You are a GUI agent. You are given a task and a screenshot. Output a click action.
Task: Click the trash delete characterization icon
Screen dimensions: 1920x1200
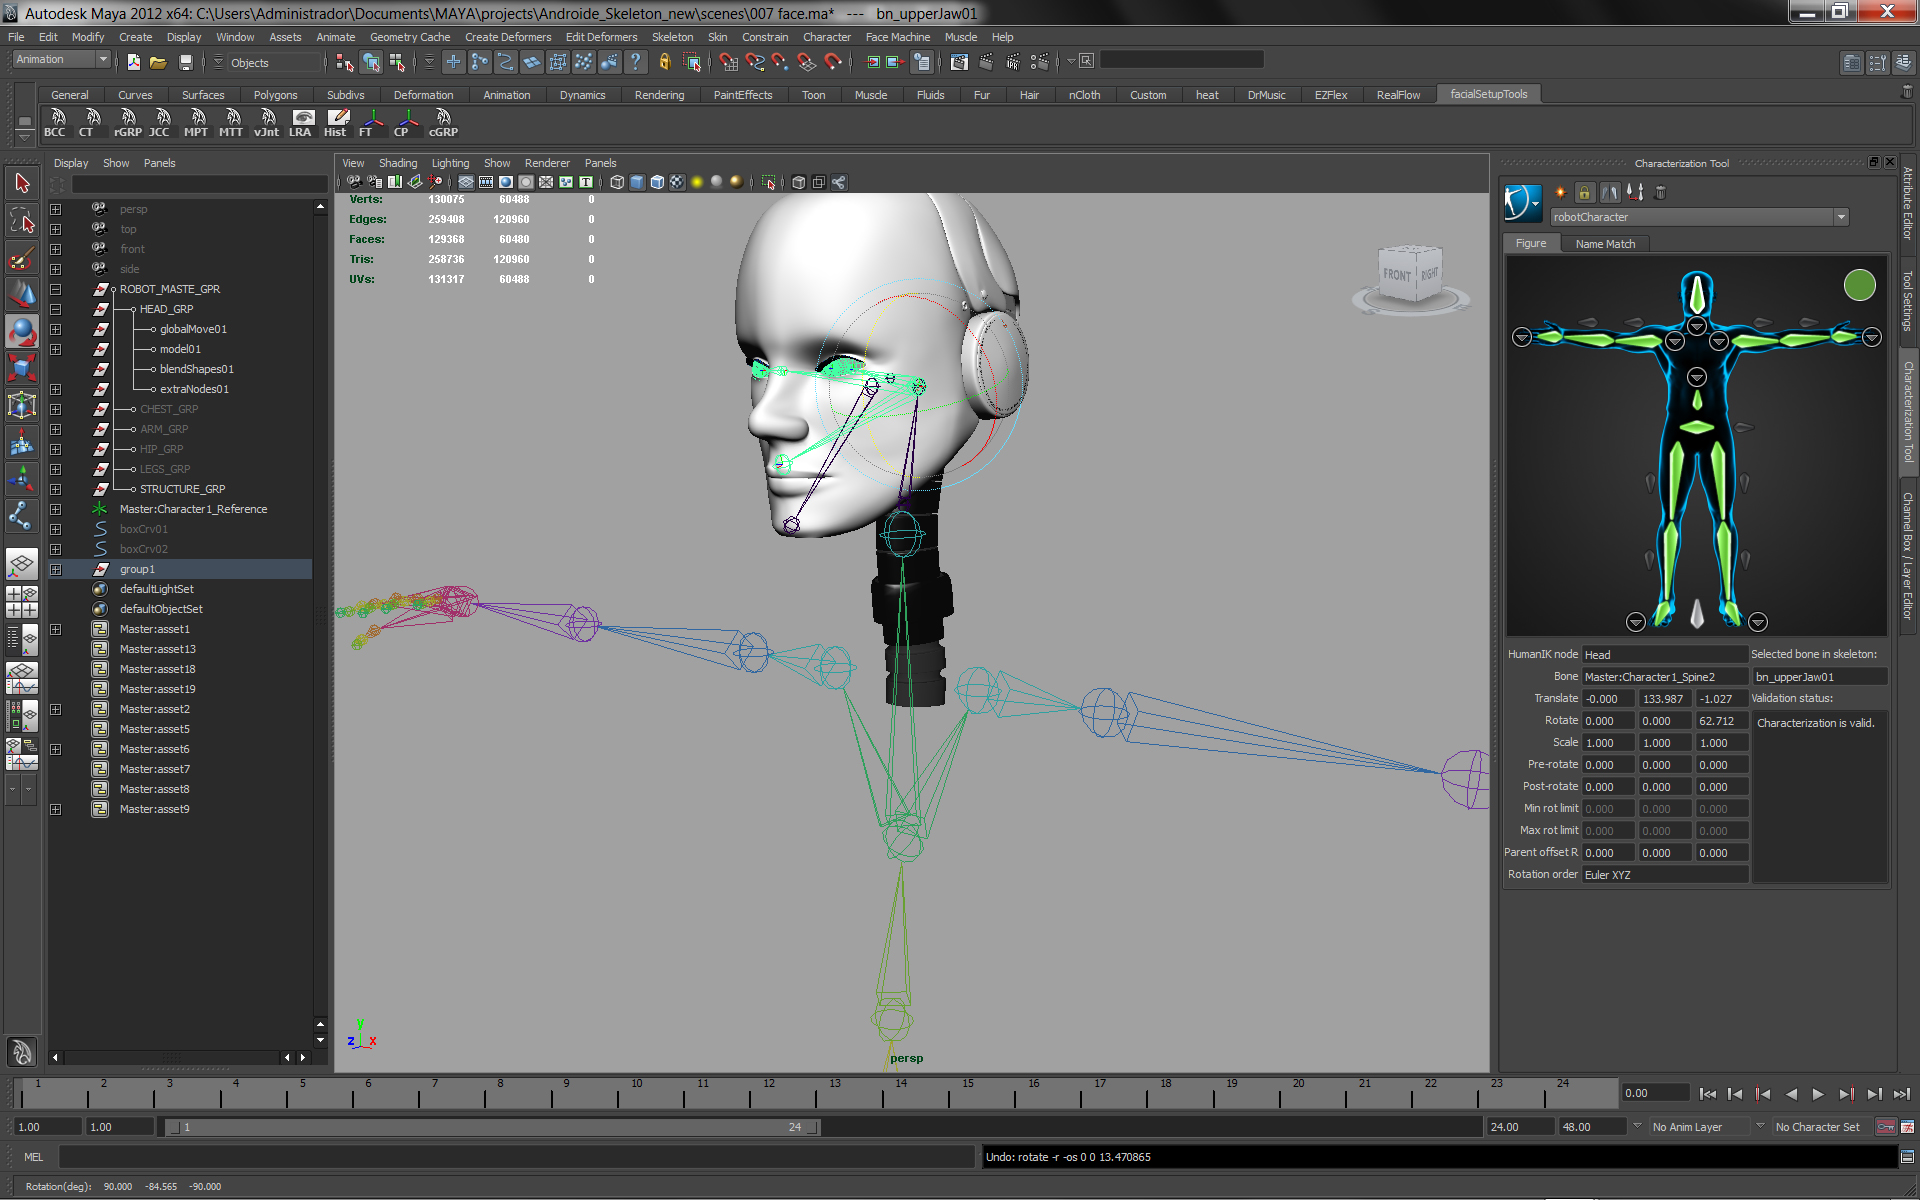1660,192
